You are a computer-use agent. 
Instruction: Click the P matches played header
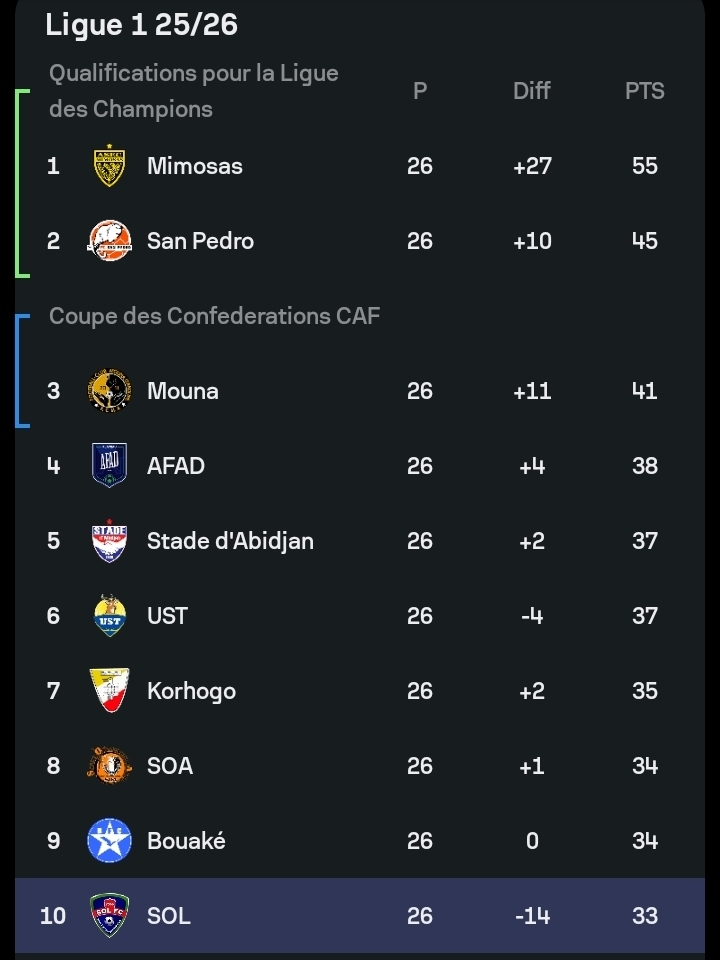coord(420,91)
